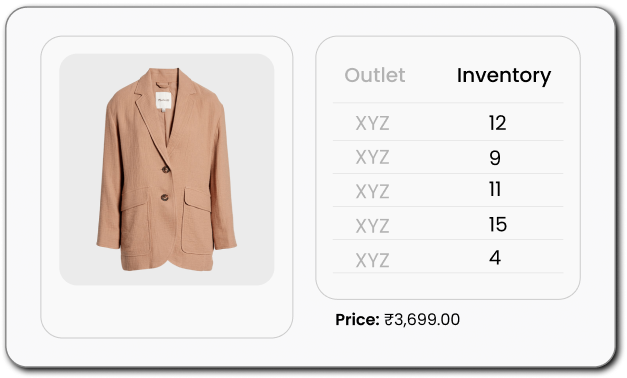Click the XYZ outlet name beside inventory 12
The image size is (627, 378).
pyautogui.click(x=372, y=123)
